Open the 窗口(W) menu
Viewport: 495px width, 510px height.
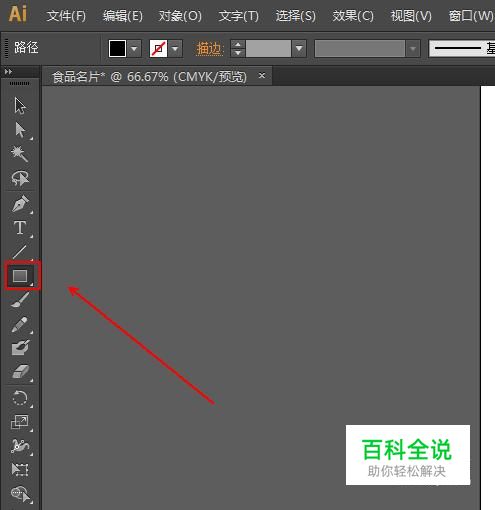click(x=471, y=16)
